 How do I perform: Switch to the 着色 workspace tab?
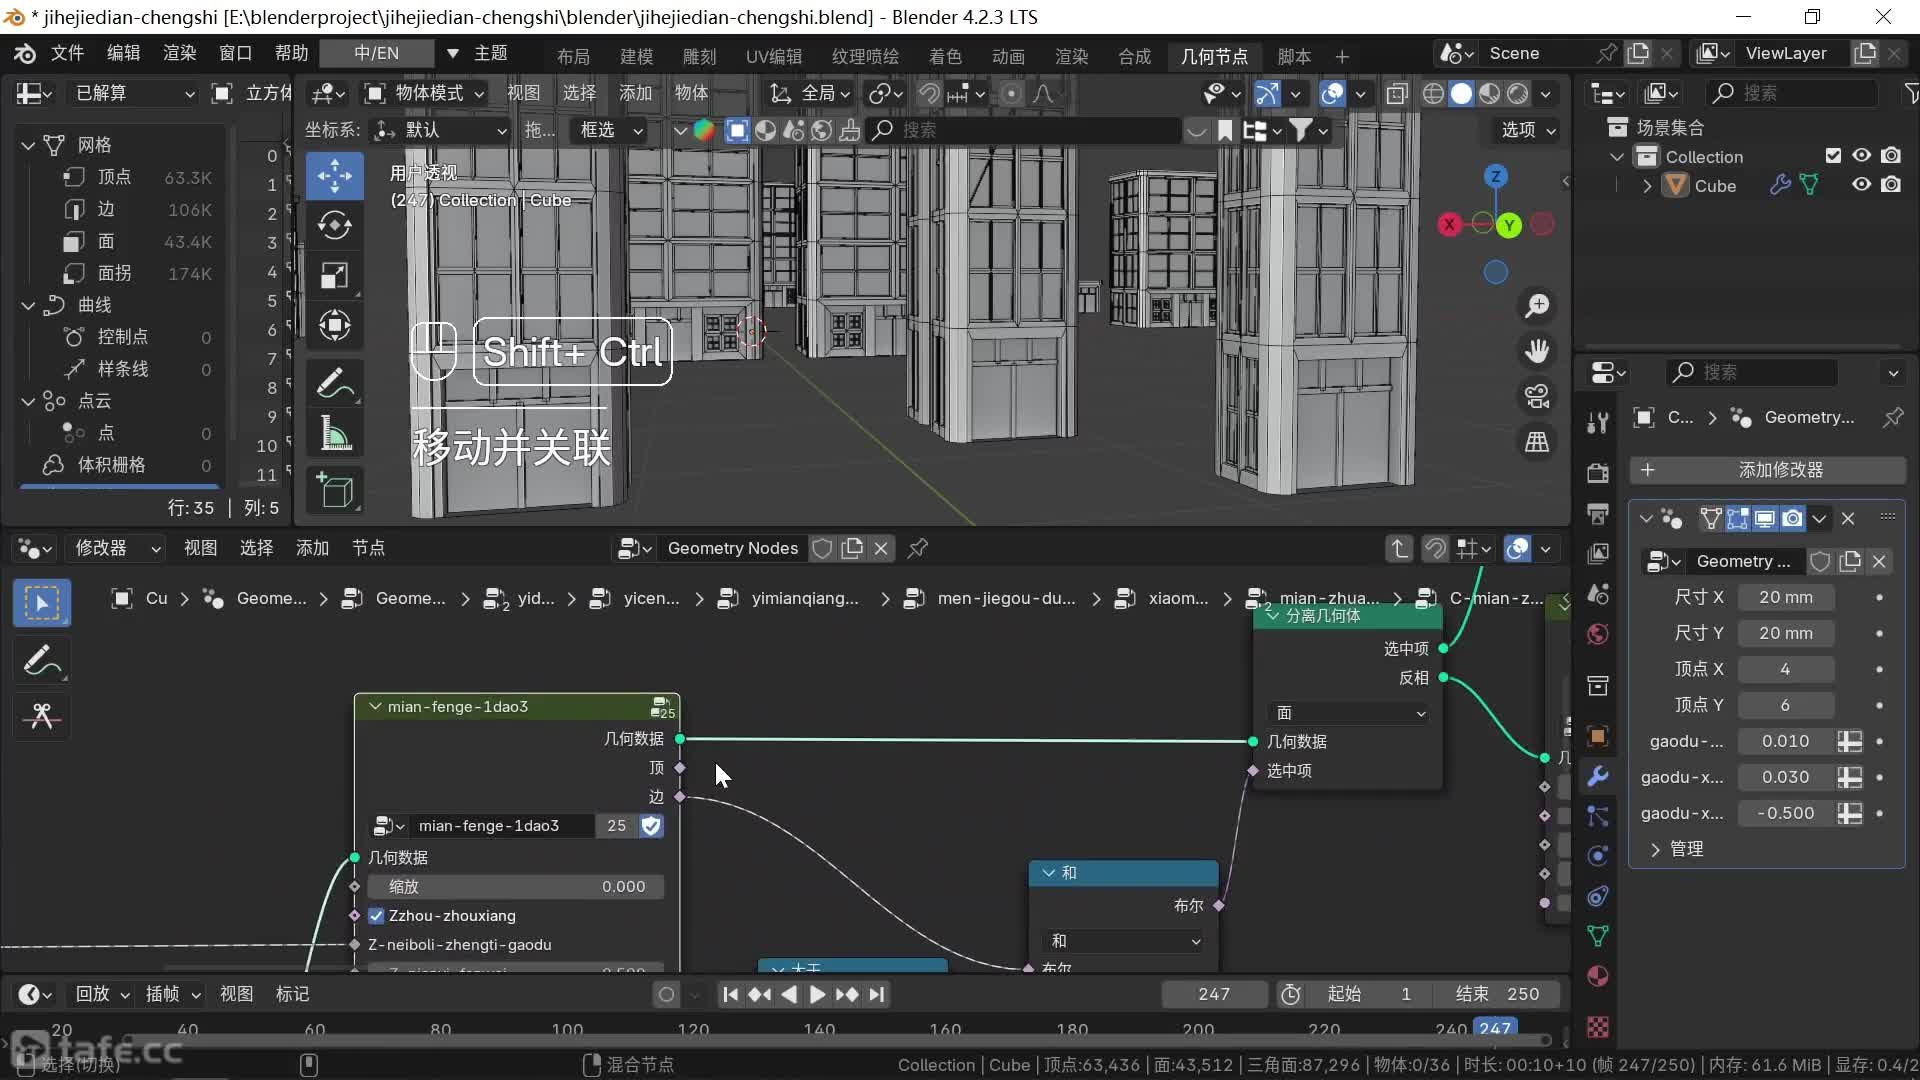tap(944, 56)
